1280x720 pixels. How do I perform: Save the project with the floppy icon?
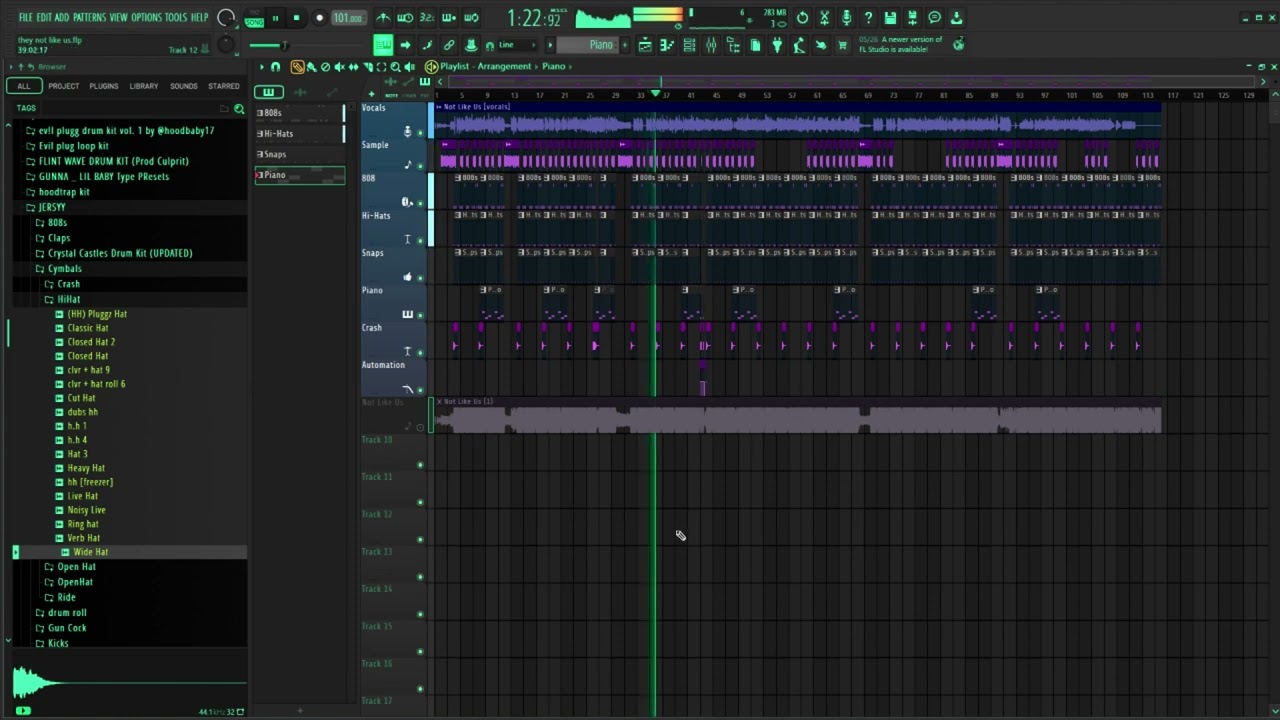889,18
